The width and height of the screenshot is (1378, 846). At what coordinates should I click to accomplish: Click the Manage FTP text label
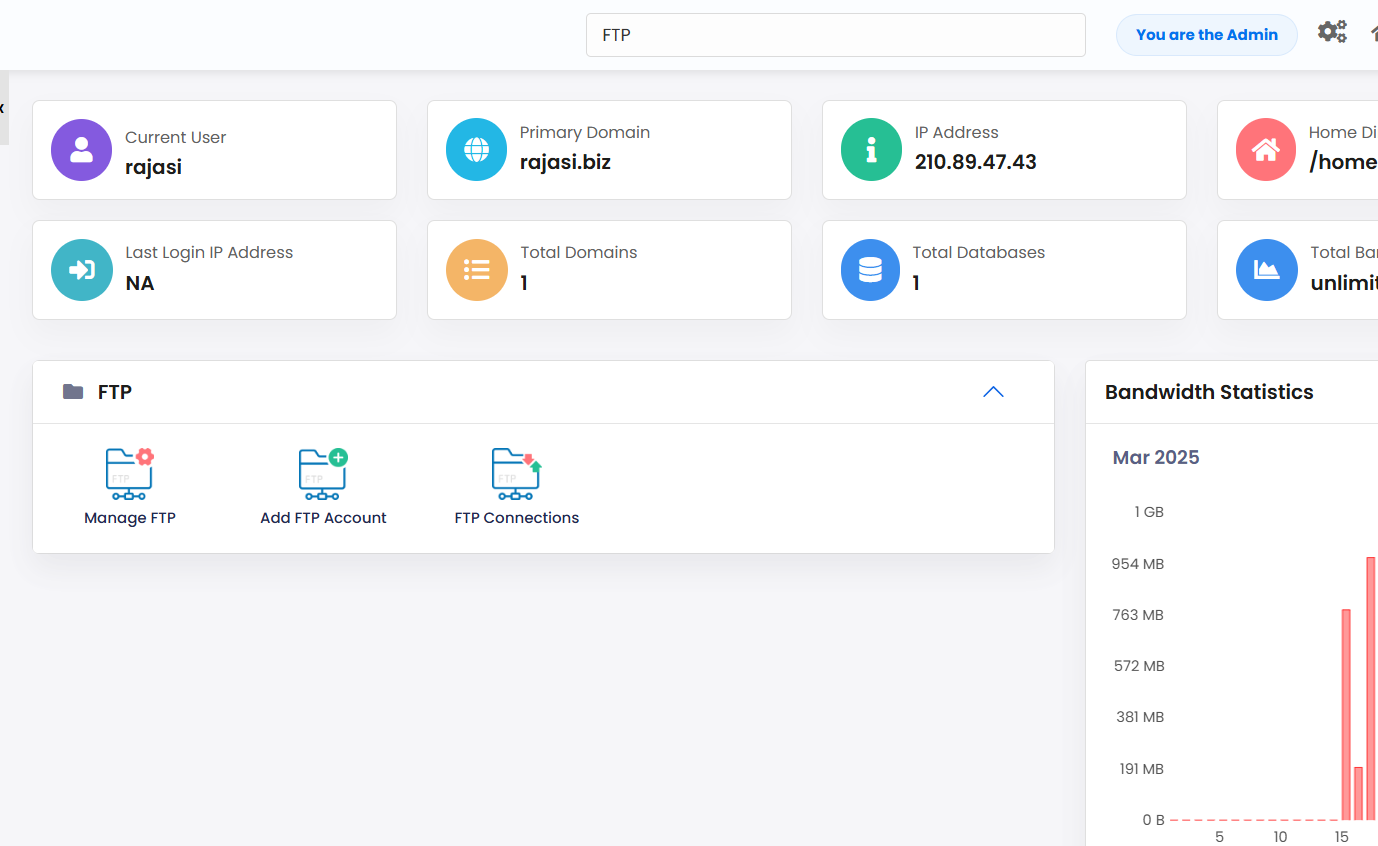[x=129, y=518]
